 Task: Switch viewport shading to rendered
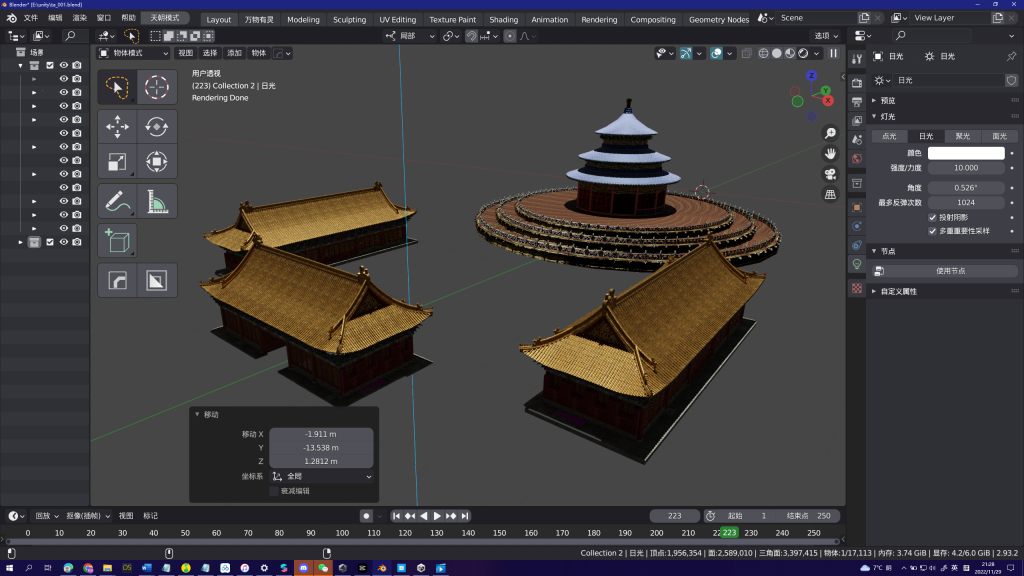point(803,54)
